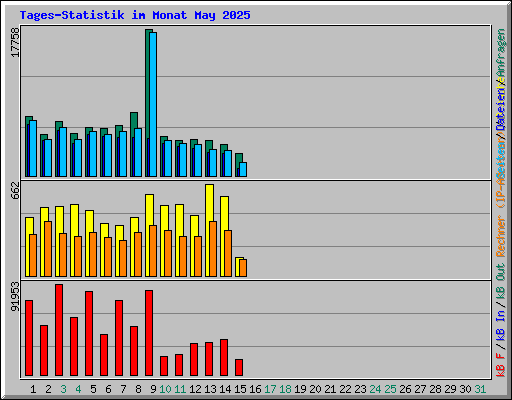Click the cyan bar for day 15
The width and height of the screenshot is (512, 400).
click(x=243, y=170)
